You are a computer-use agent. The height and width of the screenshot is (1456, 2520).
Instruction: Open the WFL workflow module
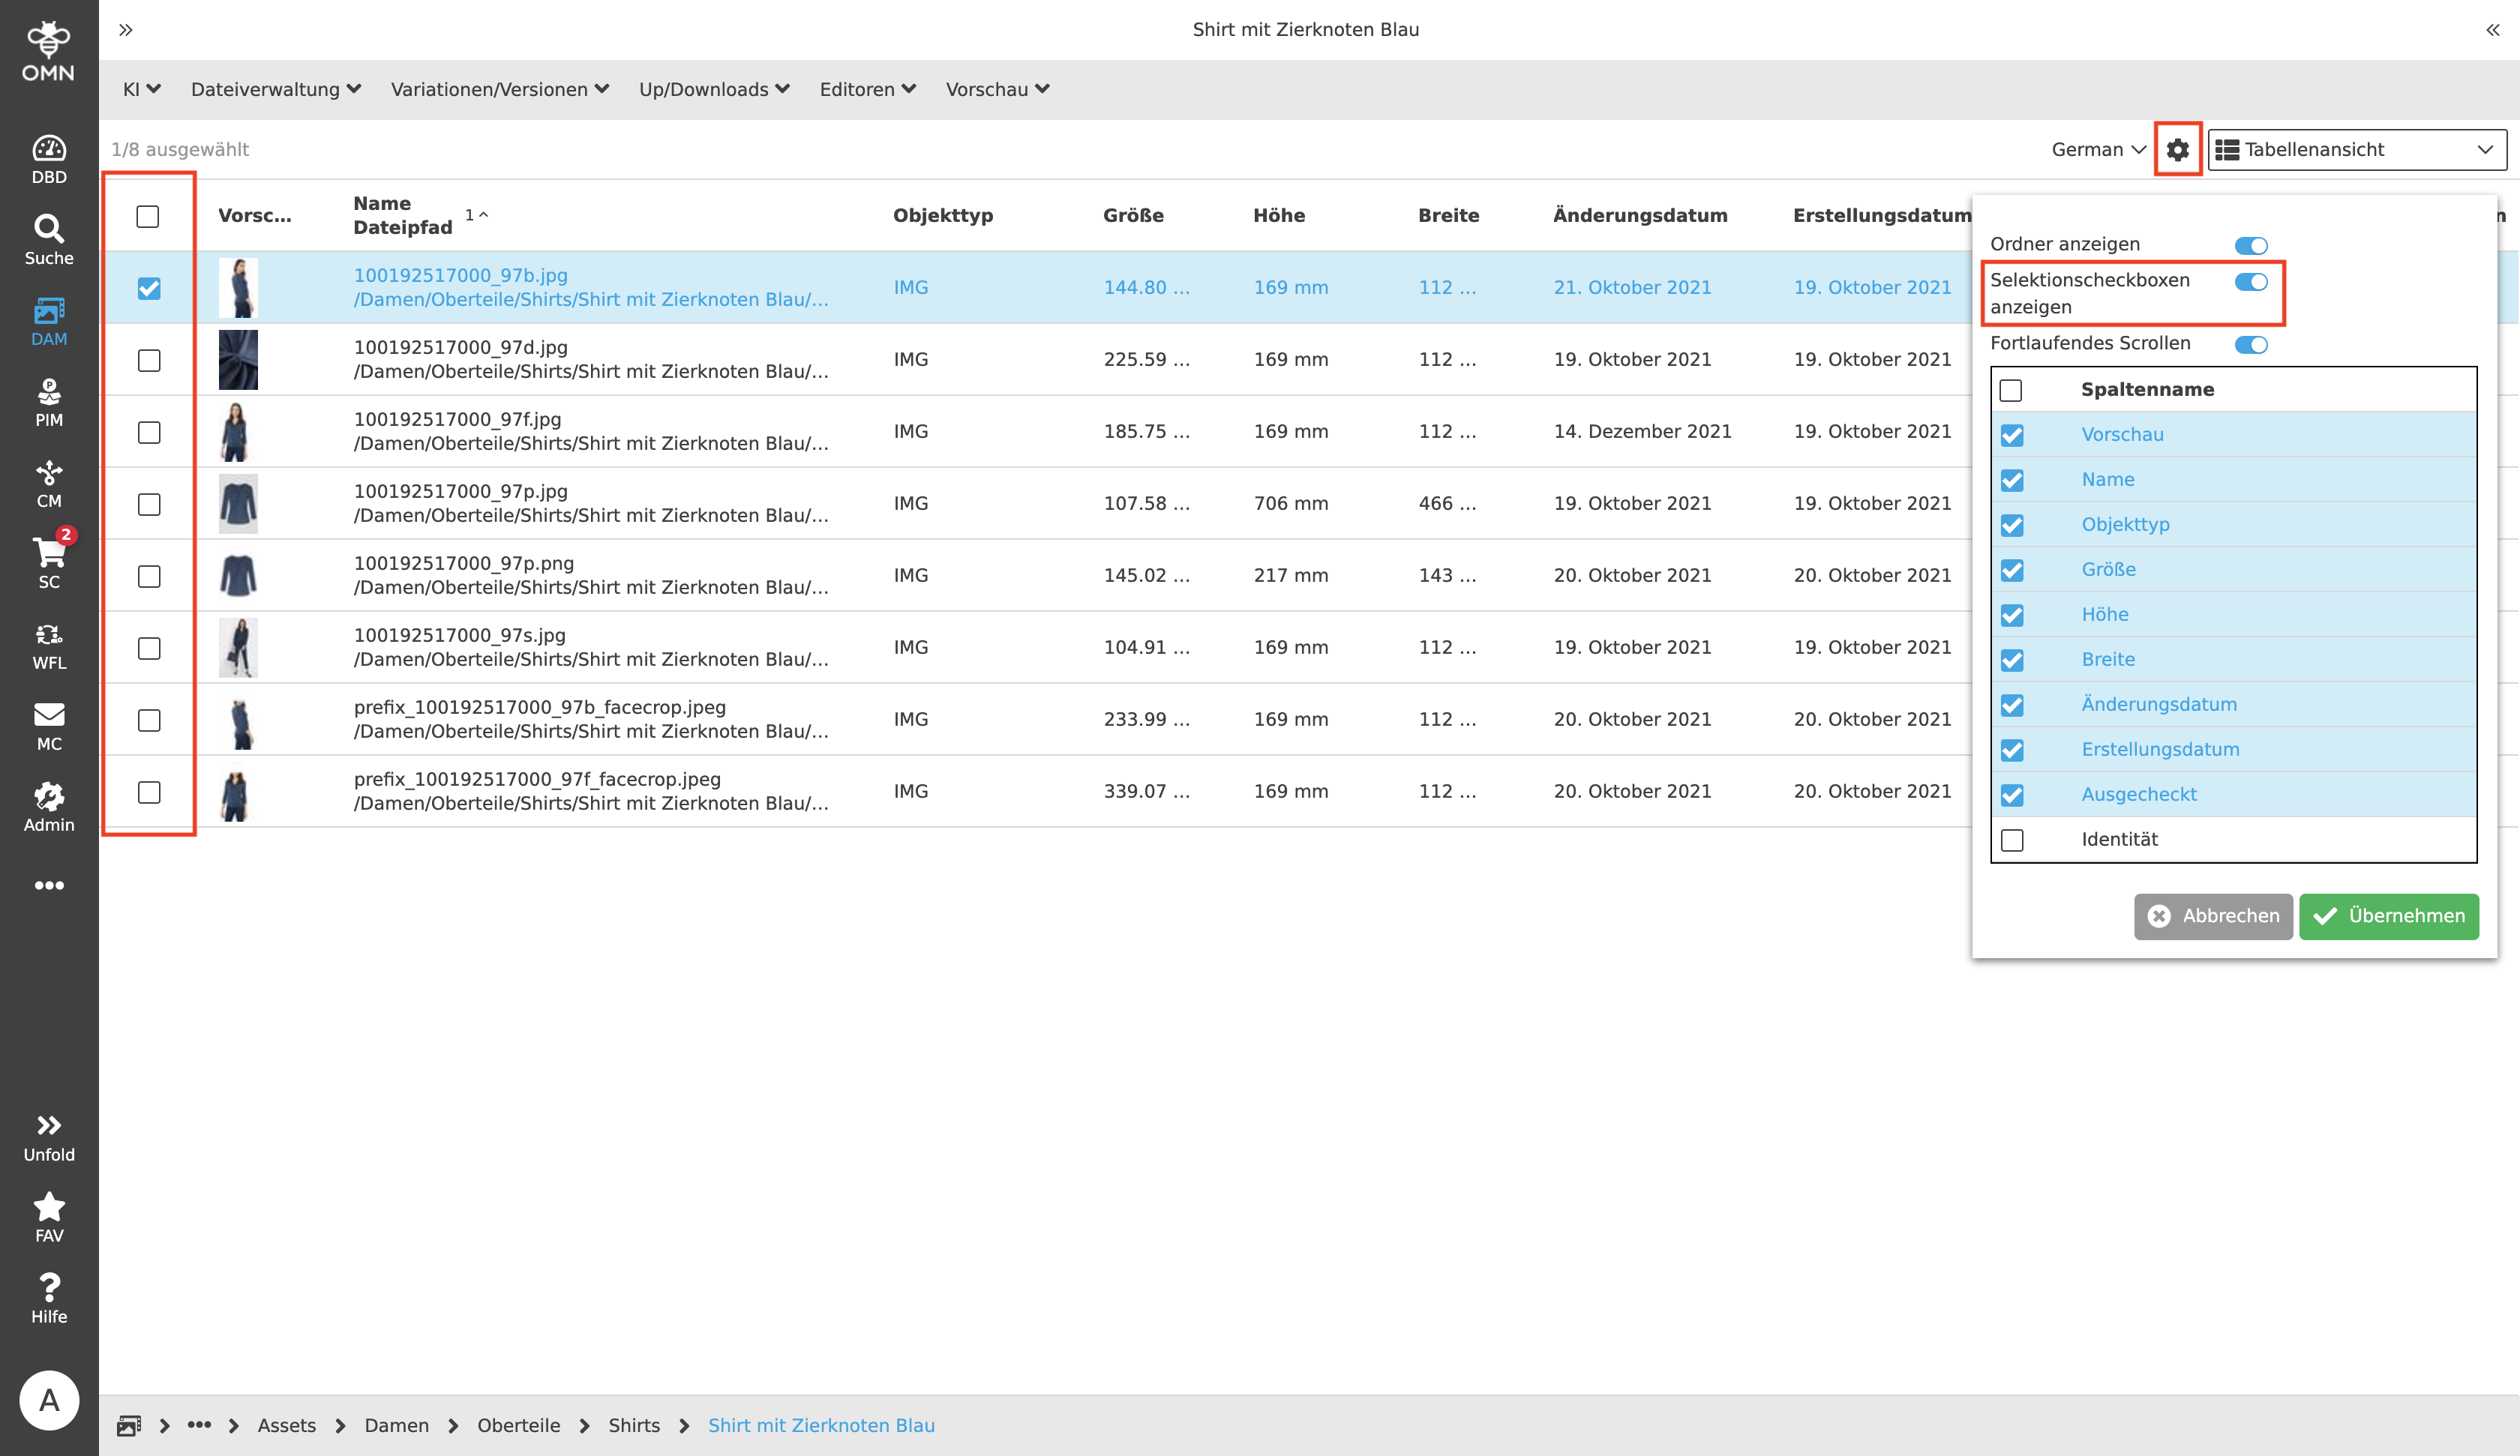pyautogui.click(x=49, y=643)
